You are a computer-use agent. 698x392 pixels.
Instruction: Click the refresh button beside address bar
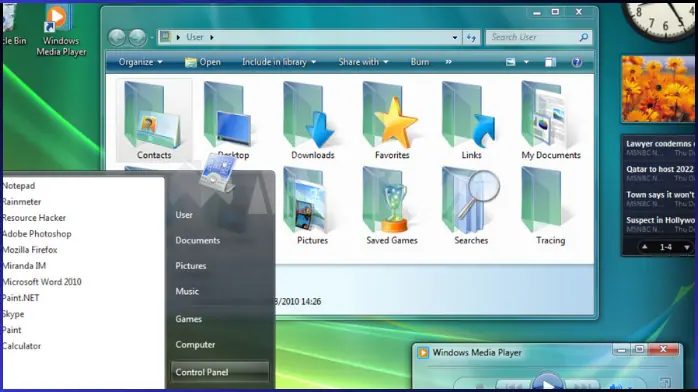[471, 38]
